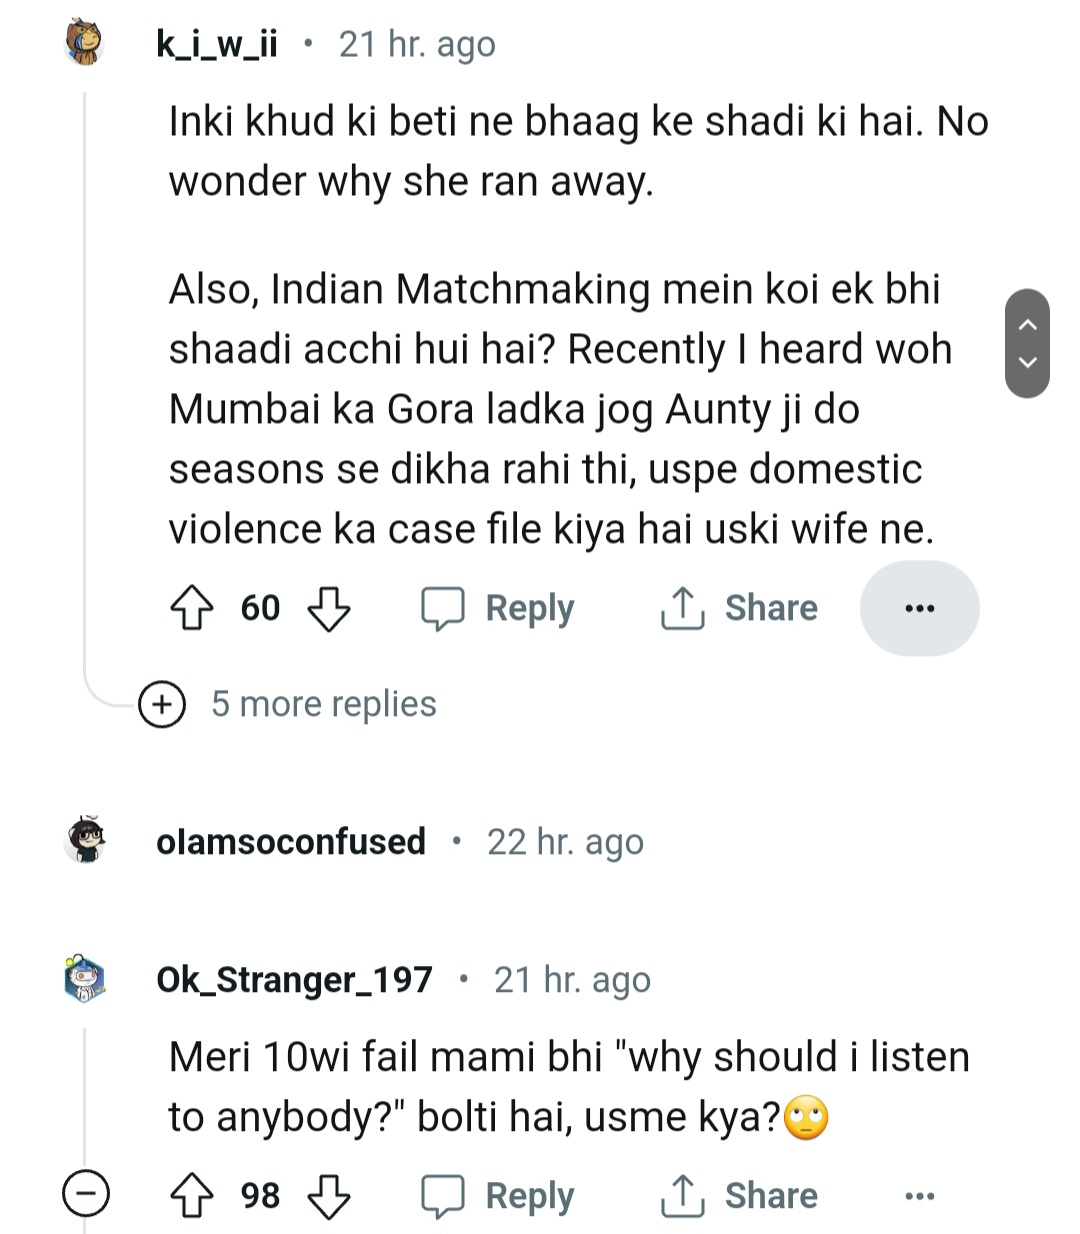Share the Ok_Stranger_197 comment
The image size is (1080, 1234).
click(740, 1196)
